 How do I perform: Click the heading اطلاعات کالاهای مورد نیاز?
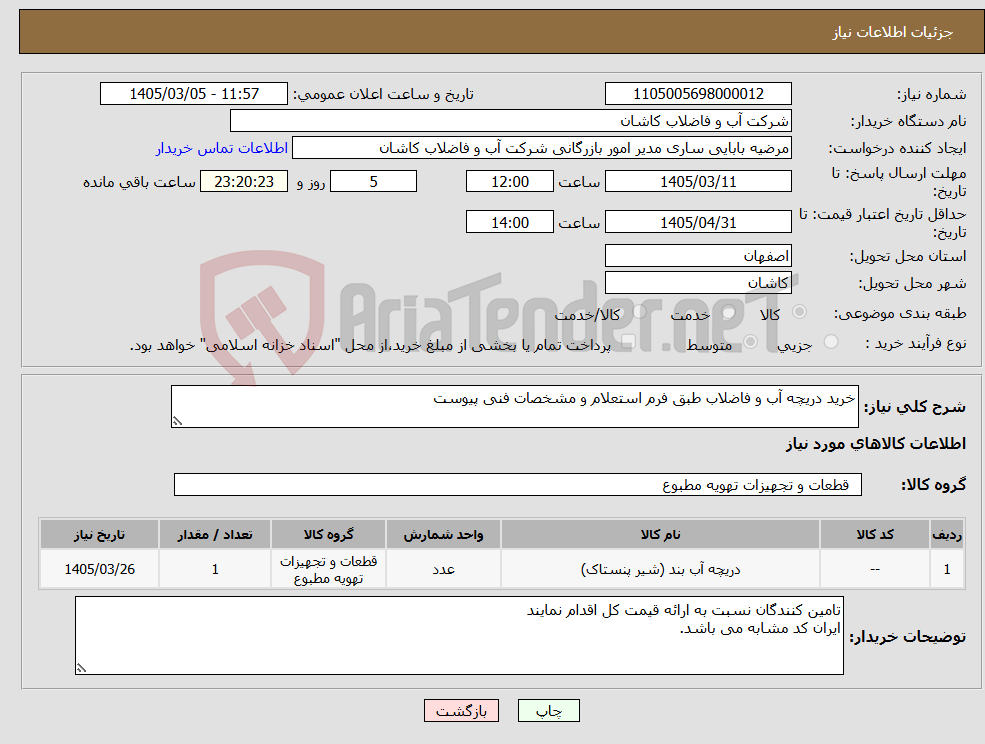(x=876, y=444)
